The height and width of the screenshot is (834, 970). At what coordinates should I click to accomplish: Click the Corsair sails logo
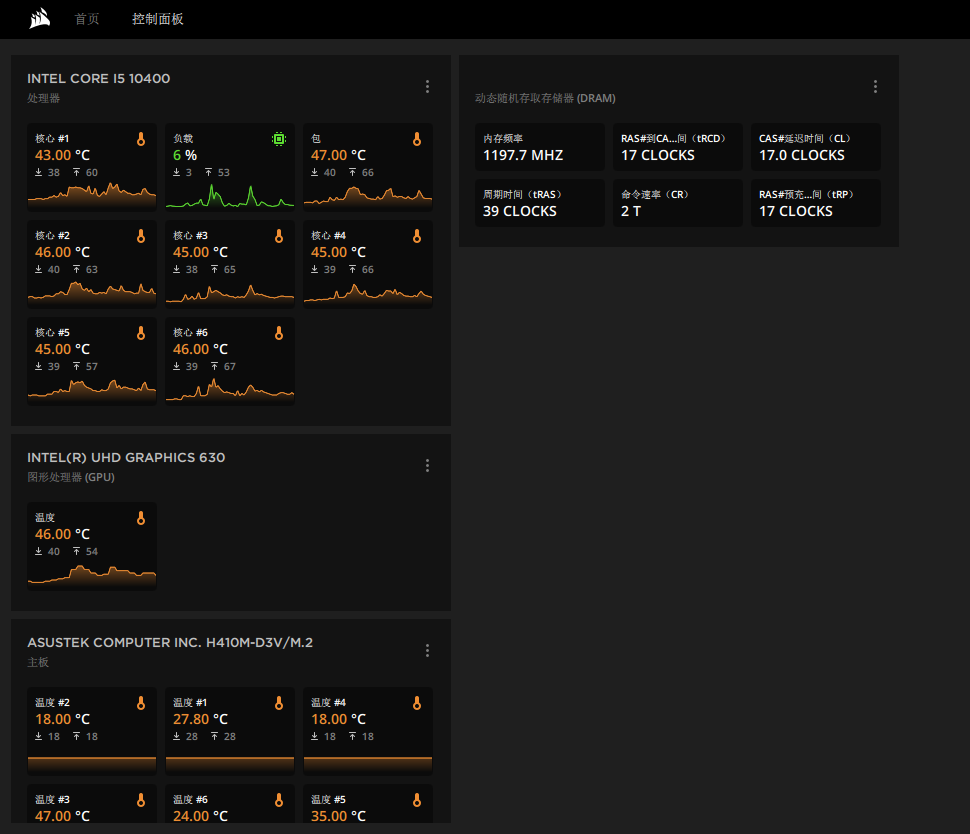point(40,19)
